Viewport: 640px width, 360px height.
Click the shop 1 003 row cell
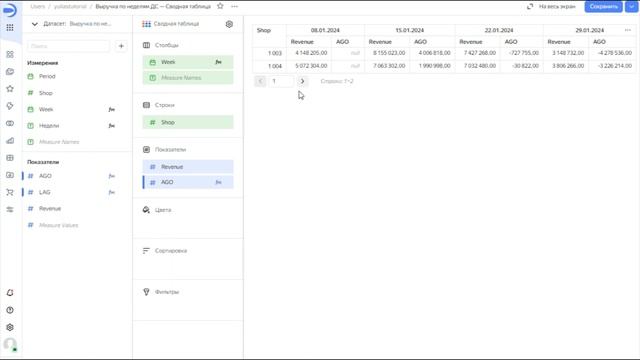(269, 53)
